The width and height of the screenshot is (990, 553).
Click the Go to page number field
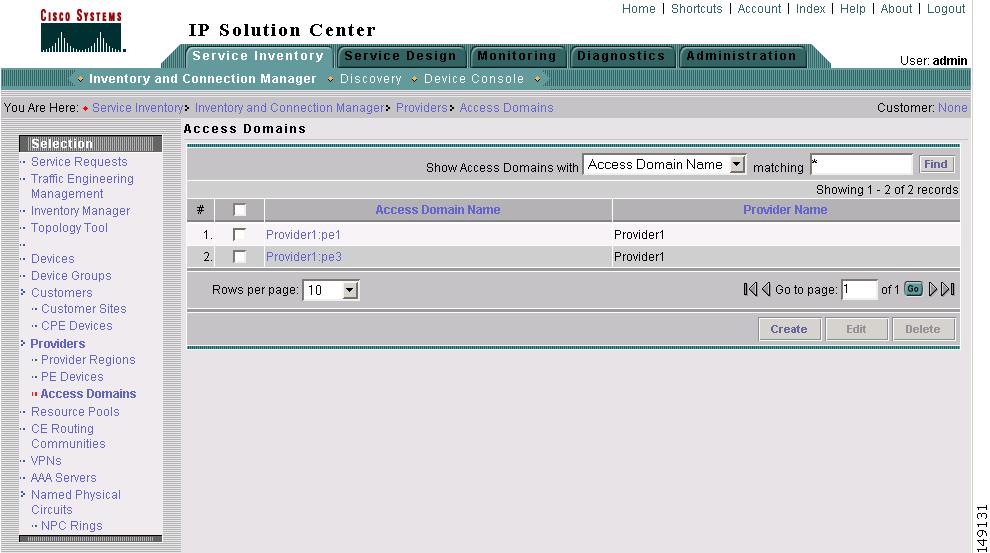pos(859,290)
